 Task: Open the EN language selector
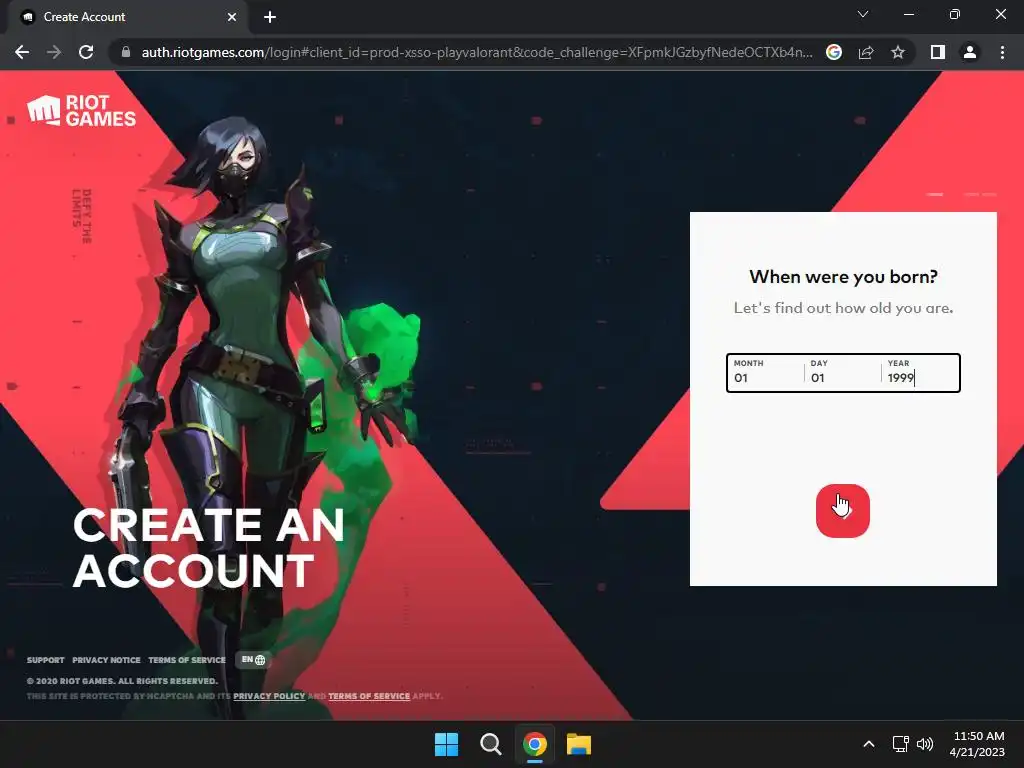[x=253, y=660]
